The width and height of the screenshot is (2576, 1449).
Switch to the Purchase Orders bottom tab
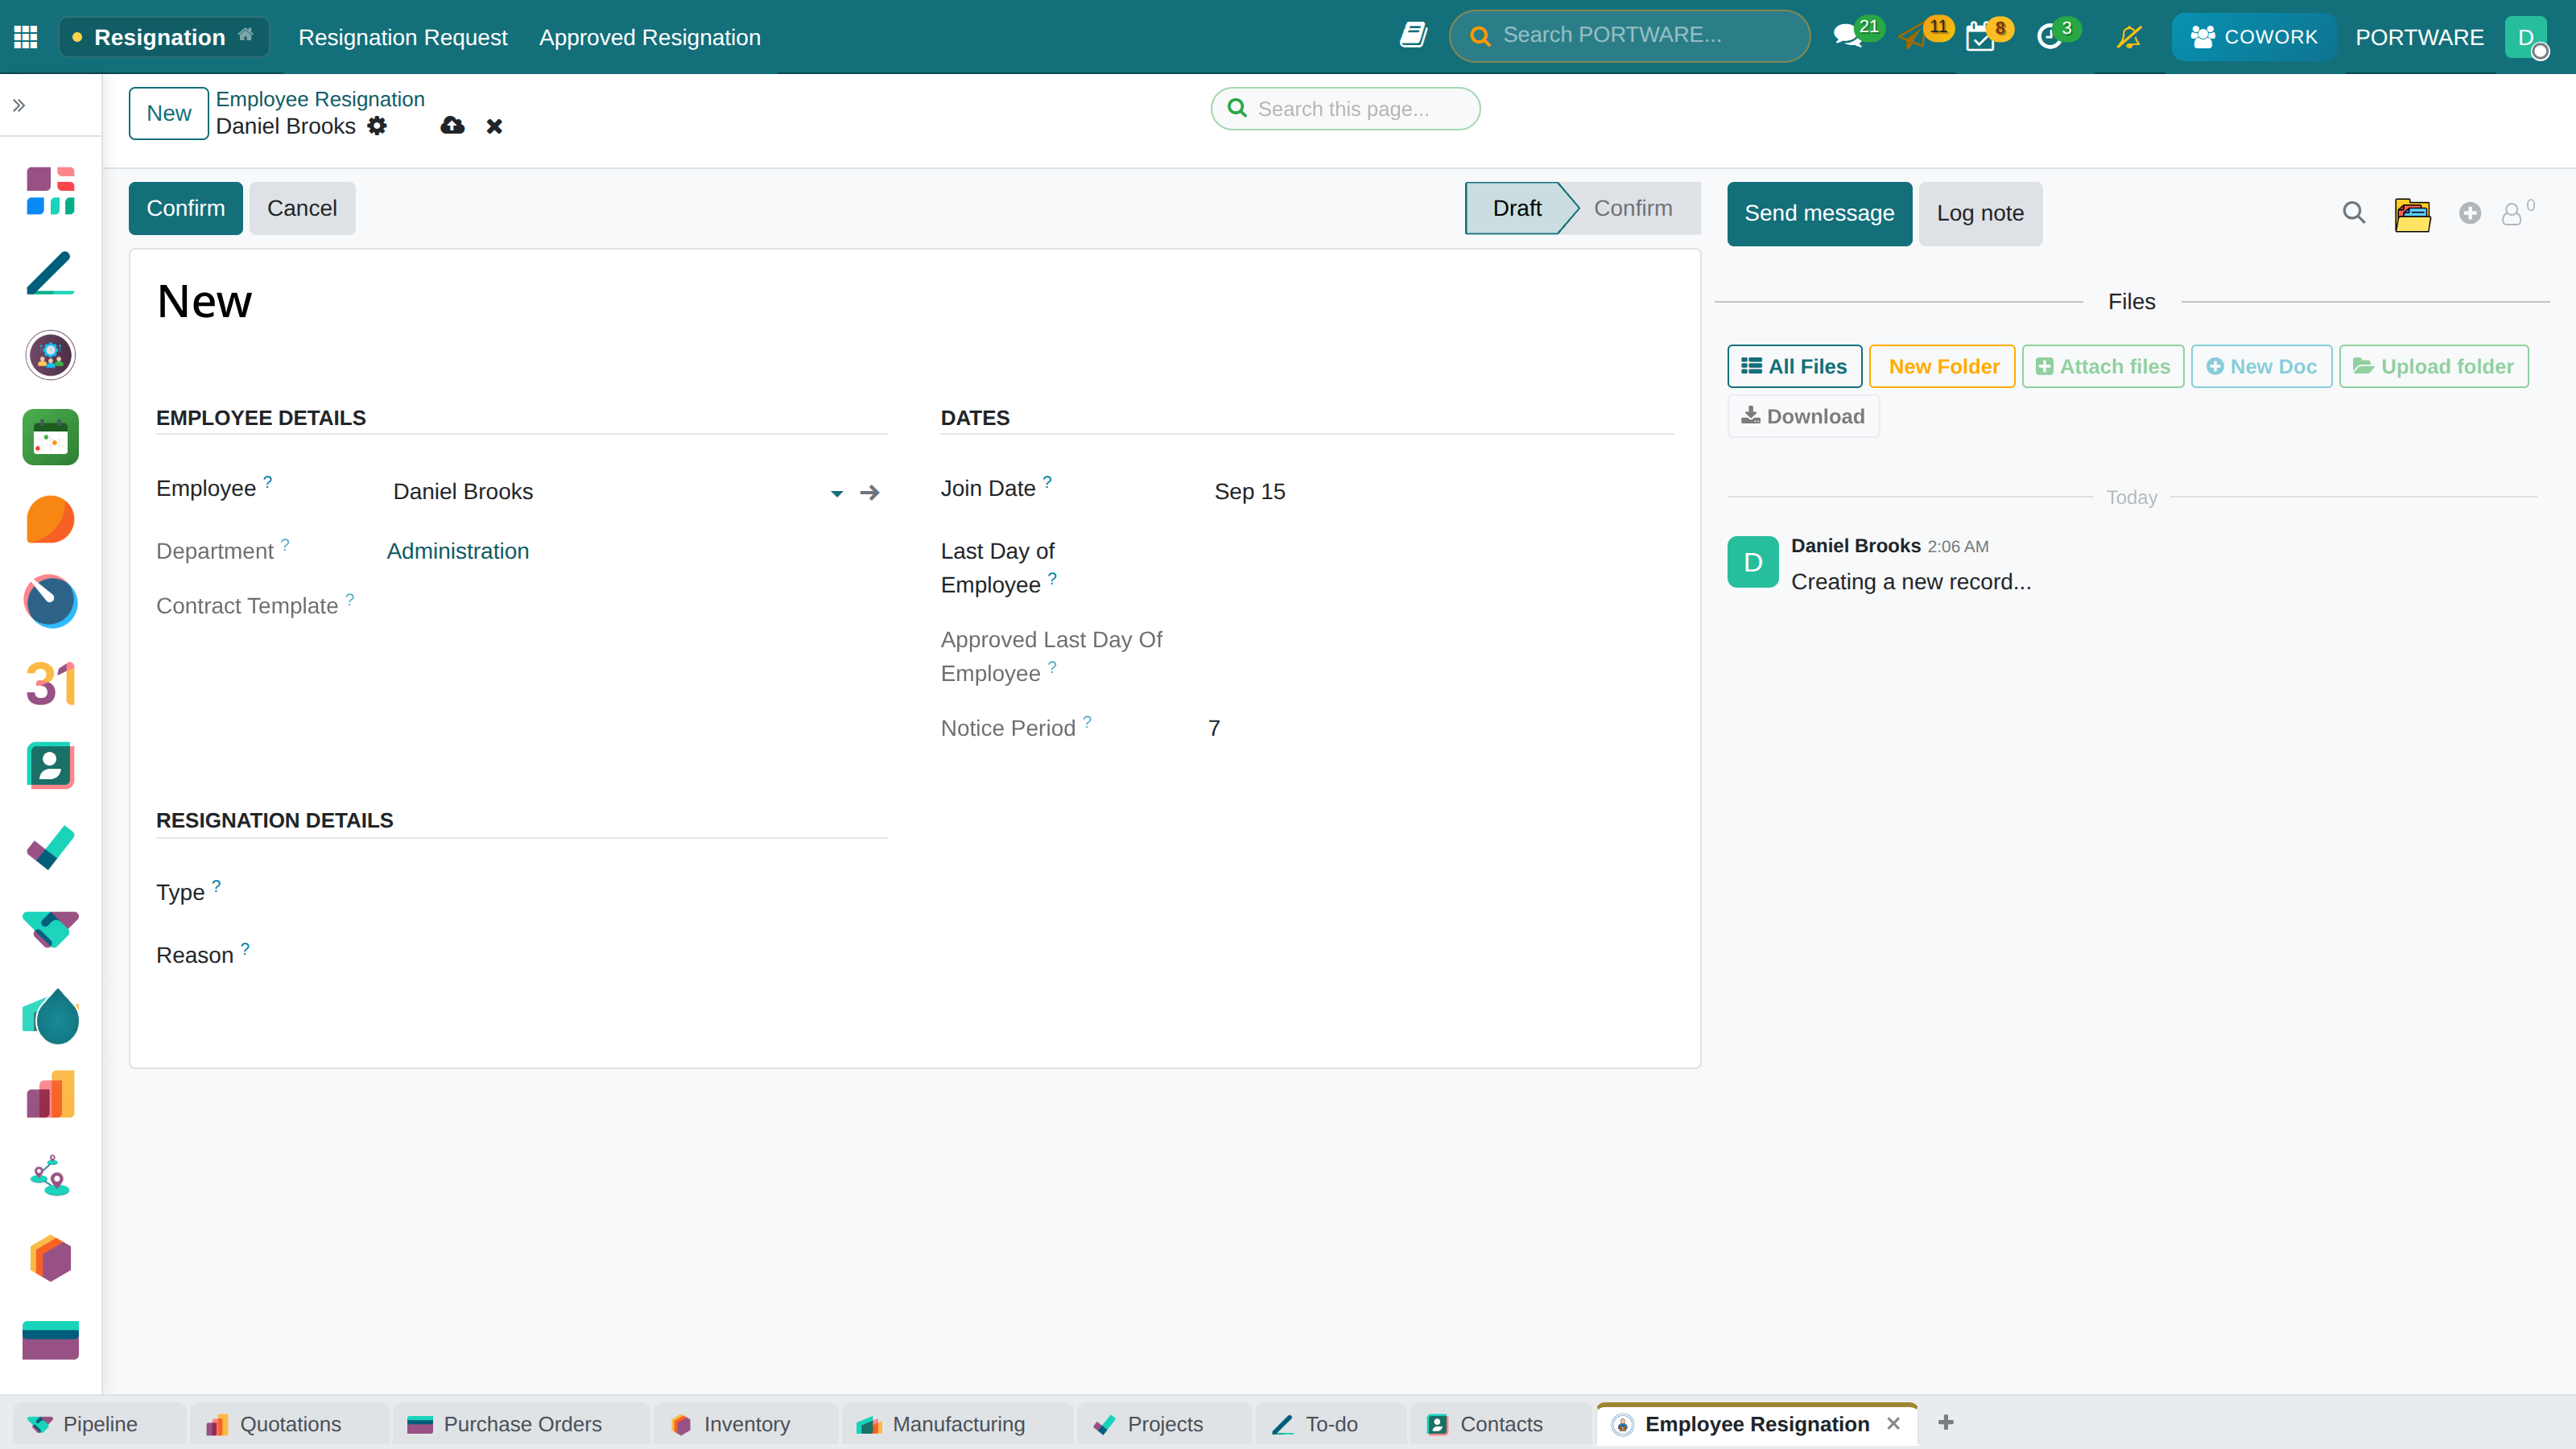pyautogui.click(x=521, y=1424)
